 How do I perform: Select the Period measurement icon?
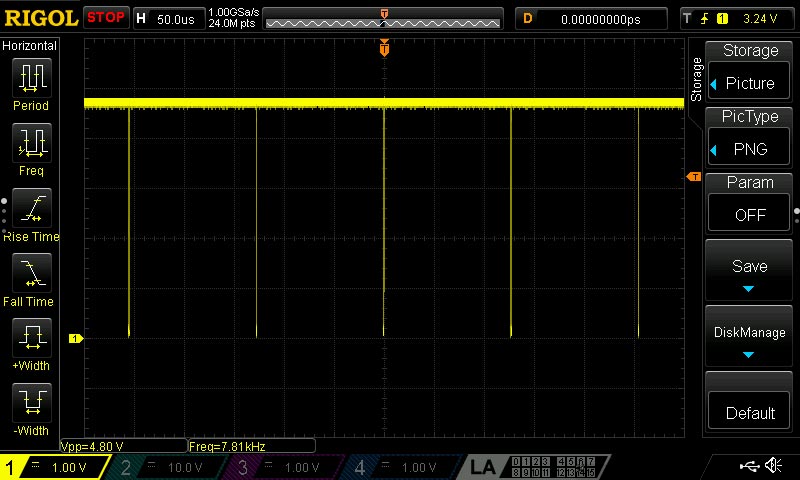32,78
